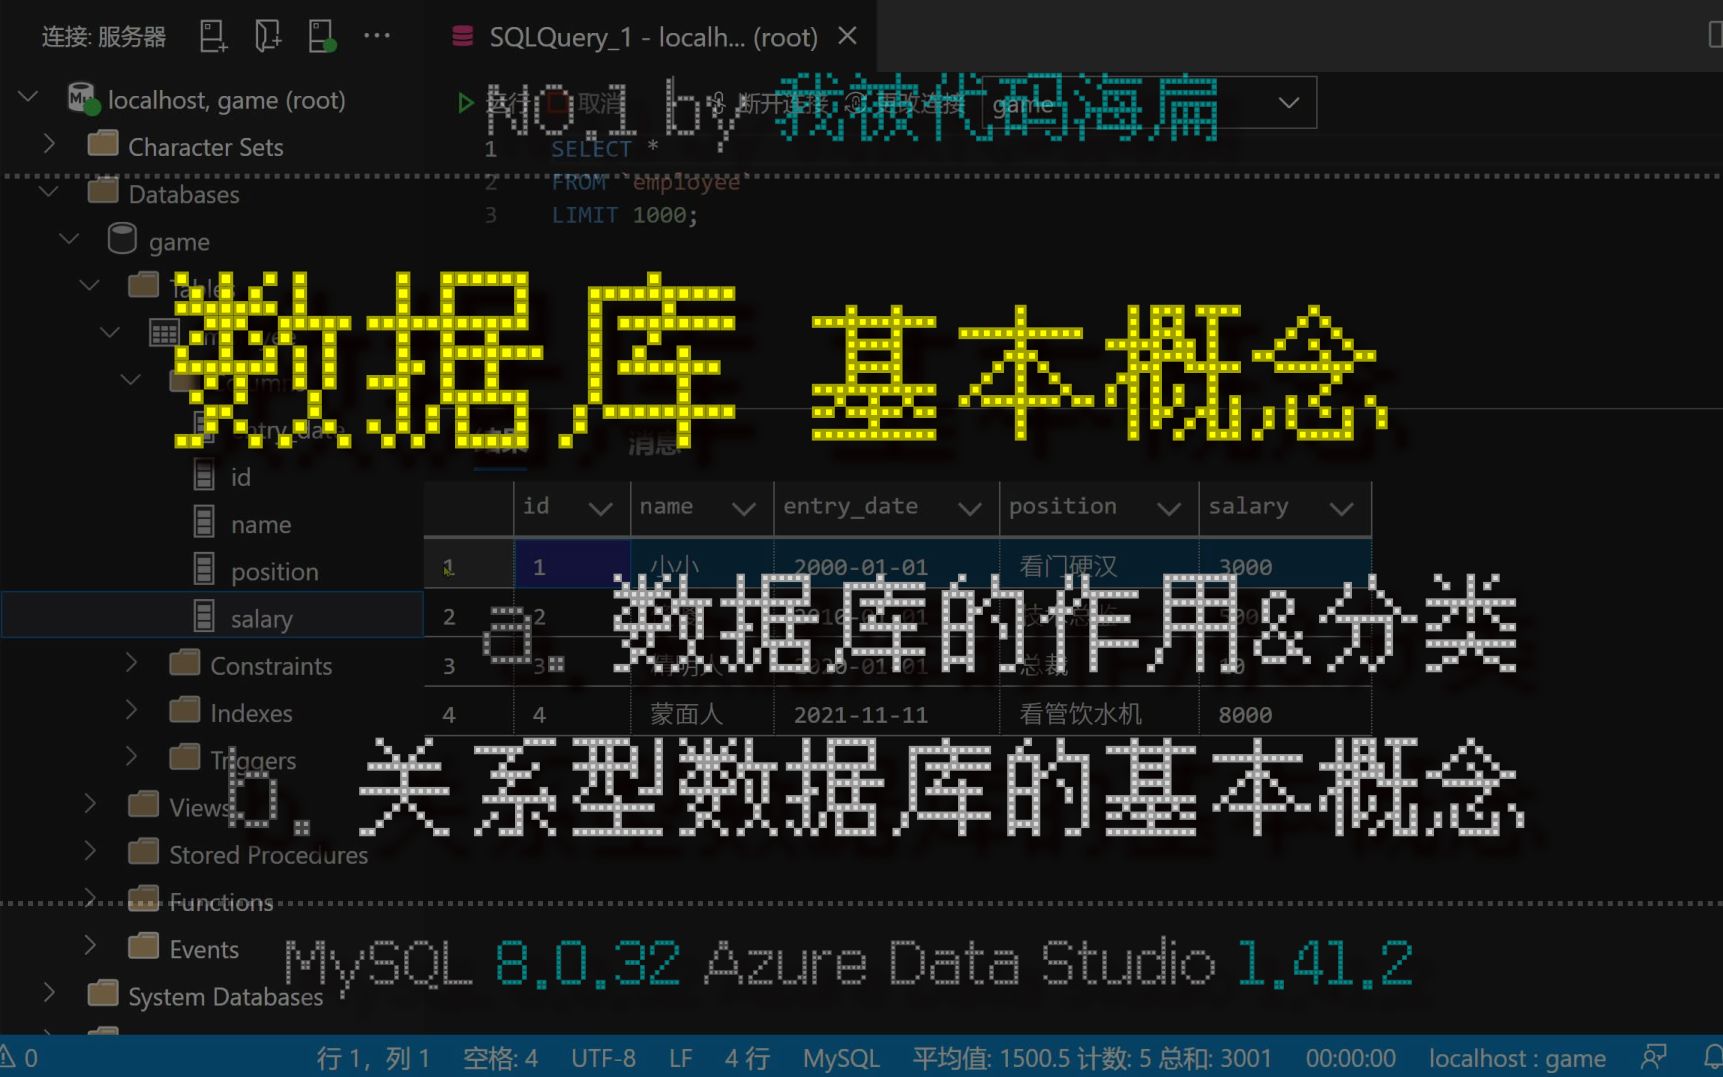This screenshot has width=1723, height=1077.
Task: Click the warnings indicator in status bar
Action: 20,1057
